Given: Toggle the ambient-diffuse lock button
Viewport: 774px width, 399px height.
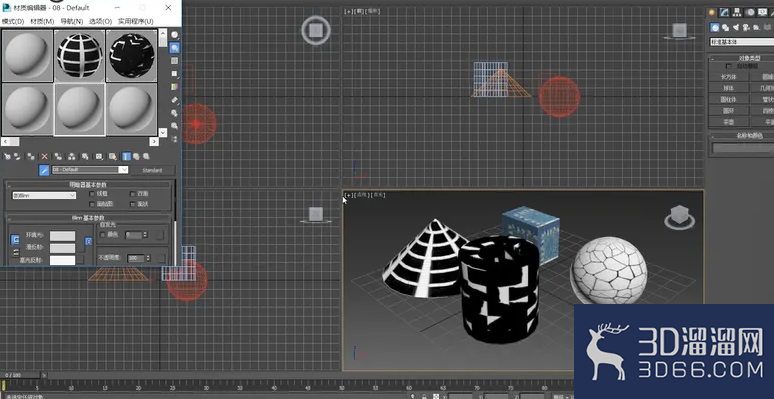Looking at the screenshot, I should pyautogui.click(x=15, y=240).
